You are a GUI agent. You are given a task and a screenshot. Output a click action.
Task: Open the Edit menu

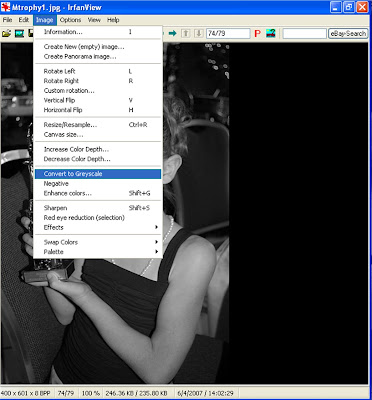coord(24,20)
